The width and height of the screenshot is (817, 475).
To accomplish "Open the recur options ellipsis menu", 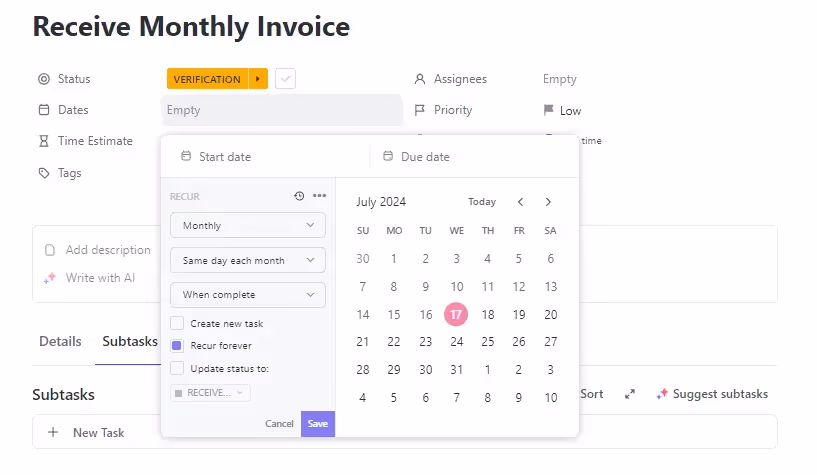I will click(319, 196).
